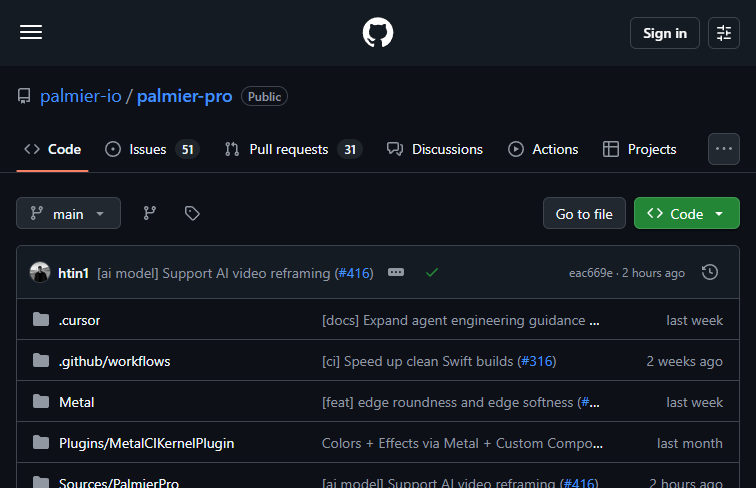This screenshot has height=488, width=756.
Task: Open the Sources/PalmierPro folder
Action: tap(119, 483)
